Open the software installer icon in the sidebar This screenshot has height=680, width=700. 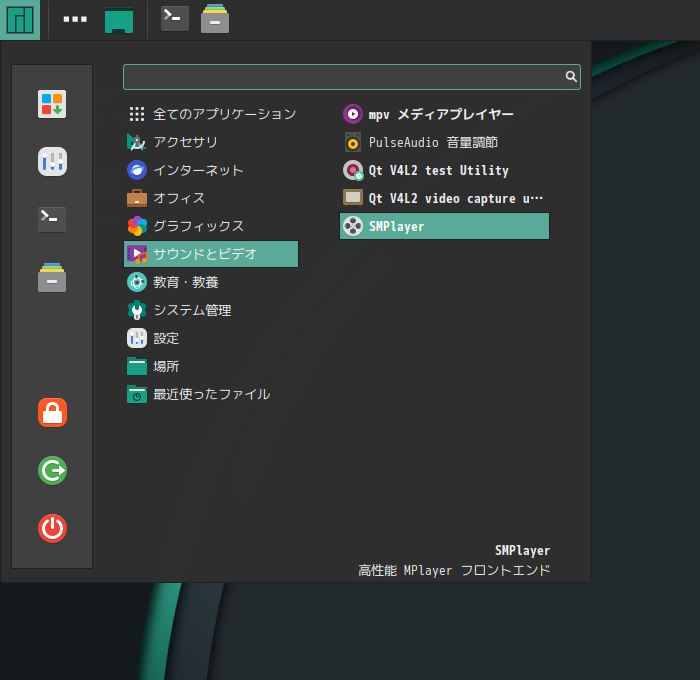[52, 104]
